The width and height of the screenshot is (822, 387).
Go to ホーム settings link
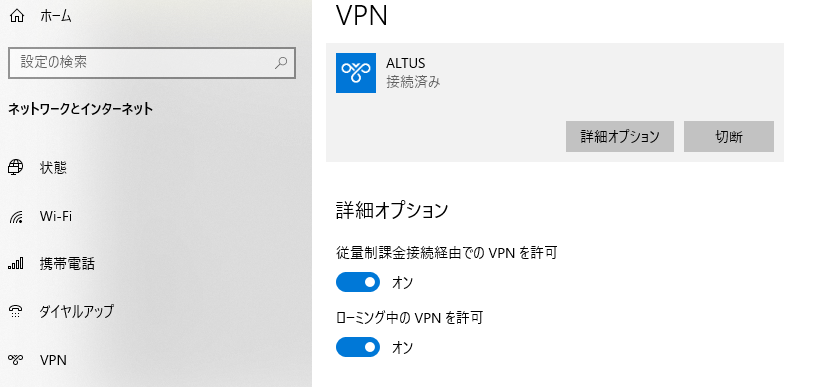pos(56,16)
